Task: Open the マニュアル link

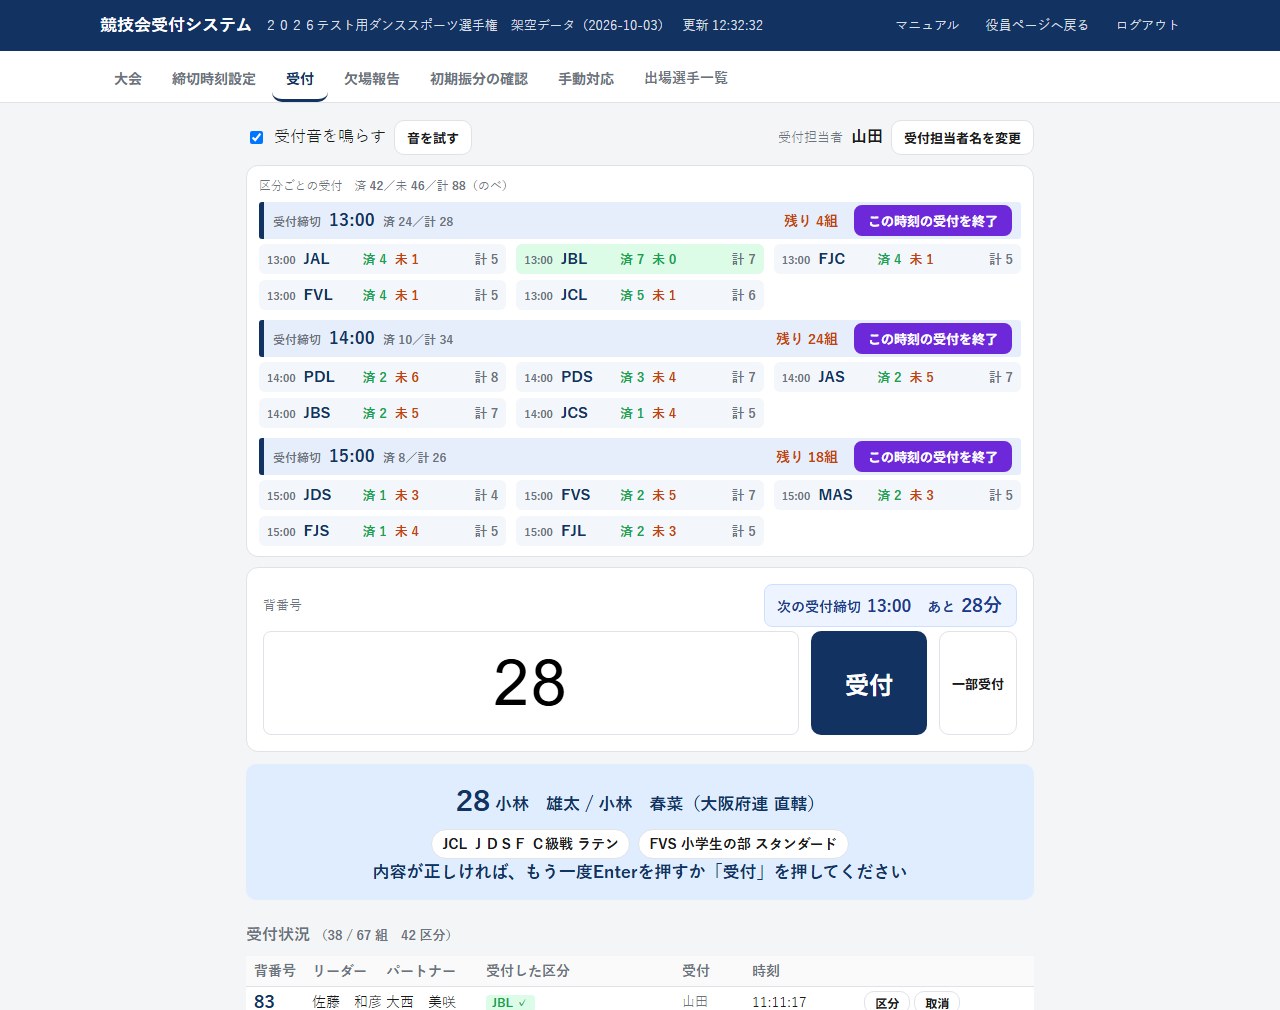Action: [927, 25]
